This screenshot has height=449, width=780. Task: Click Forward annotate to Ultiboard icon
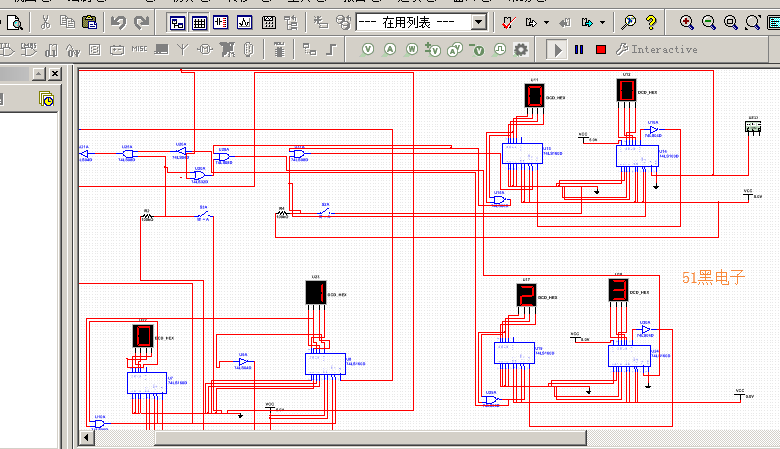pos(587,22)
